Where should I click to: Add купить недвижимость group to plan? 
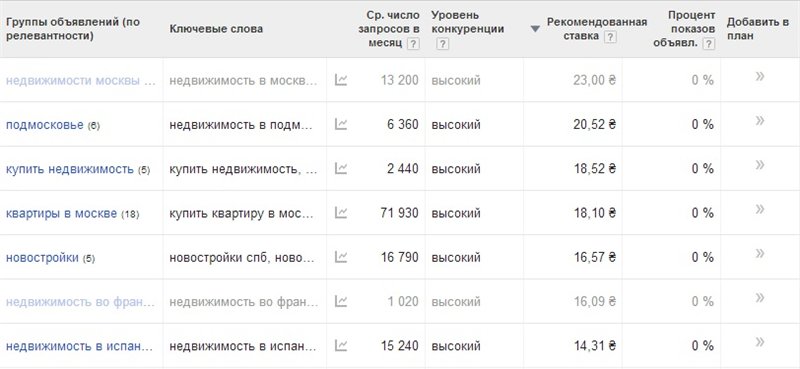pyautogui.click(x=760, y=165)
